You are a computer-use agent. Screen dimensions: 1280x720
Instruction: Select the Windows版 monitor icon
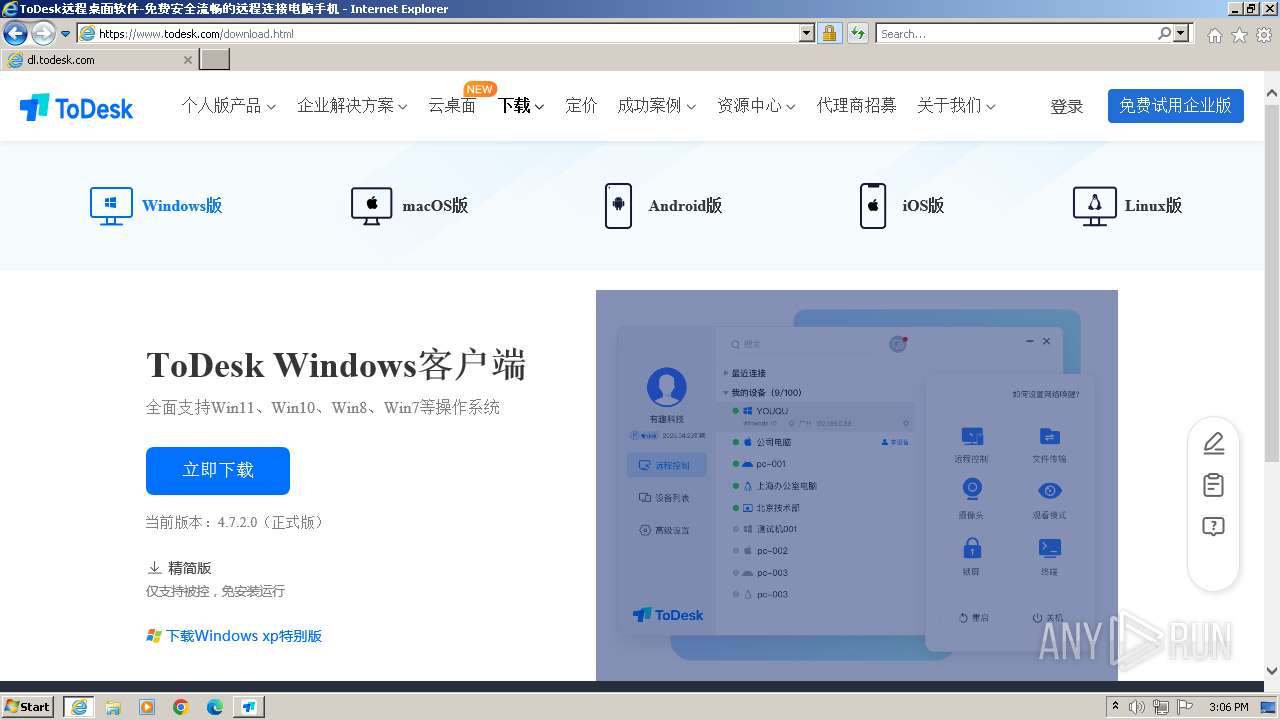[111, 206]
